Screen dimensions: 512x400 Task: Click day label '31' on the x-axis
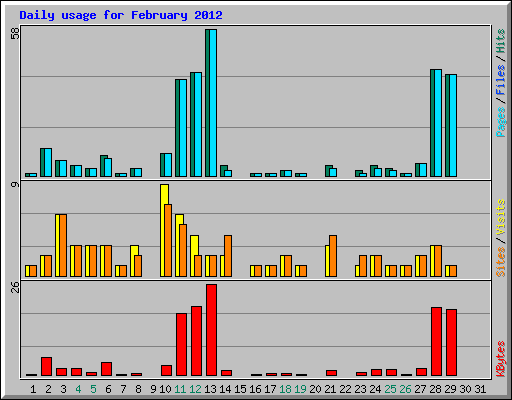click(480, 389)
